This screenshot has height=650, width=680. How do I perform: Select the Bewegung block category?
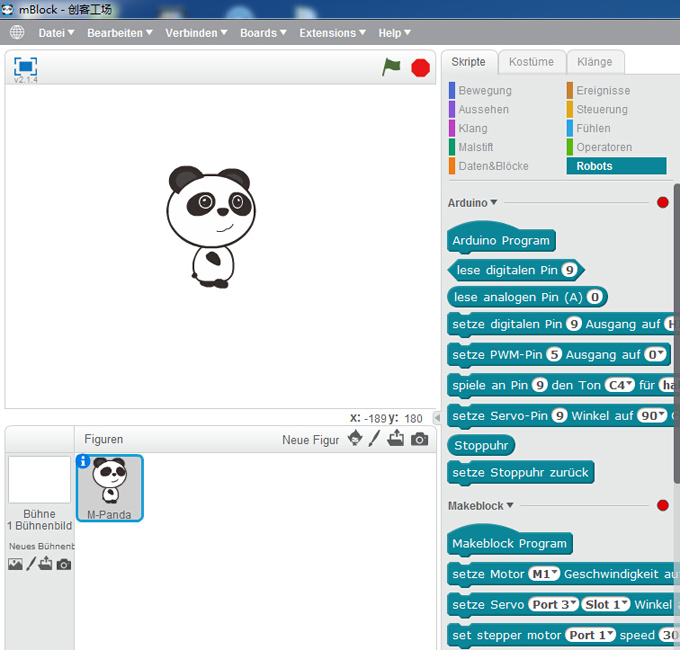pos(485,91)
